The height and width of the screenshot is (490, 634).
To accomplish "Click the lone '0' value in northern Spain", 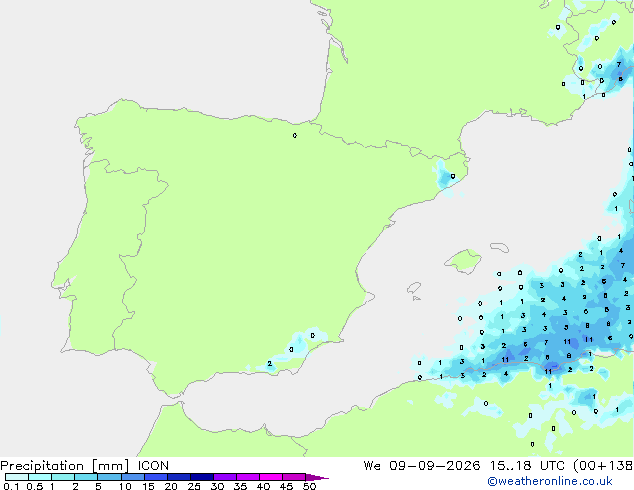I will (295, 135).
